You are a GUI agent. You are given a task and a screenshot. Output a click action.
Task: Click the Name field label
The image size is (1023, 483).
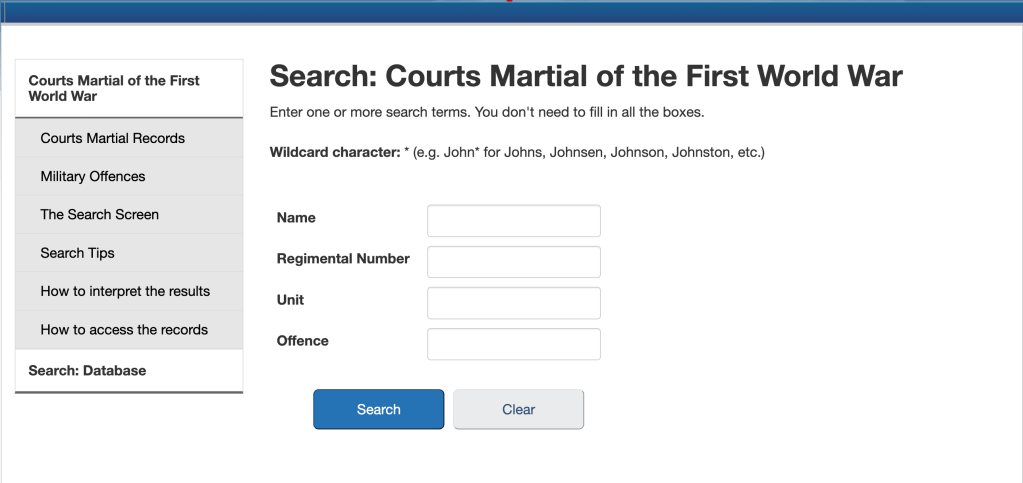(x=296, y=217)
